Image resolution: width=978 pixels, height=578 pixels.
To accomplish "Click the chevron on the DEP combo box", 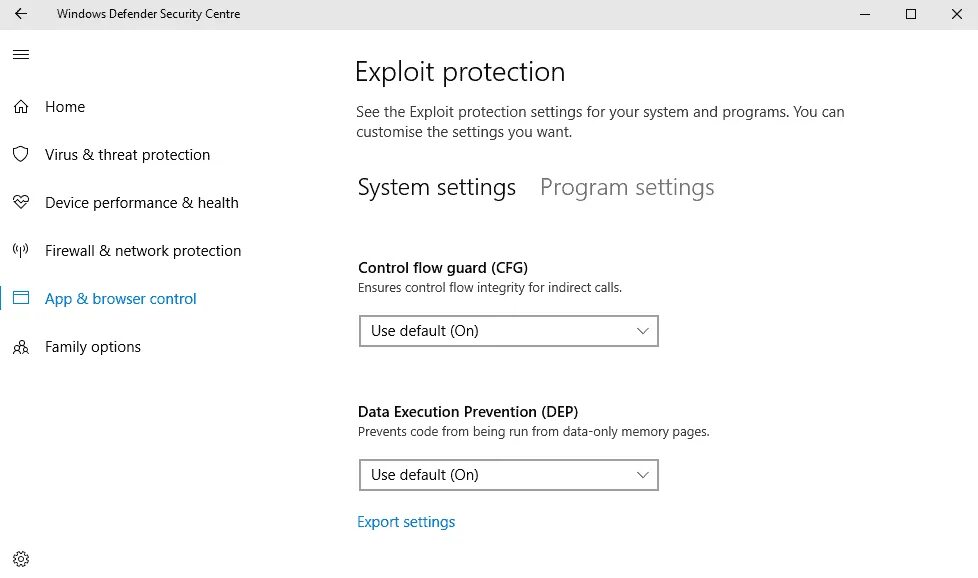I will [643, 475].
